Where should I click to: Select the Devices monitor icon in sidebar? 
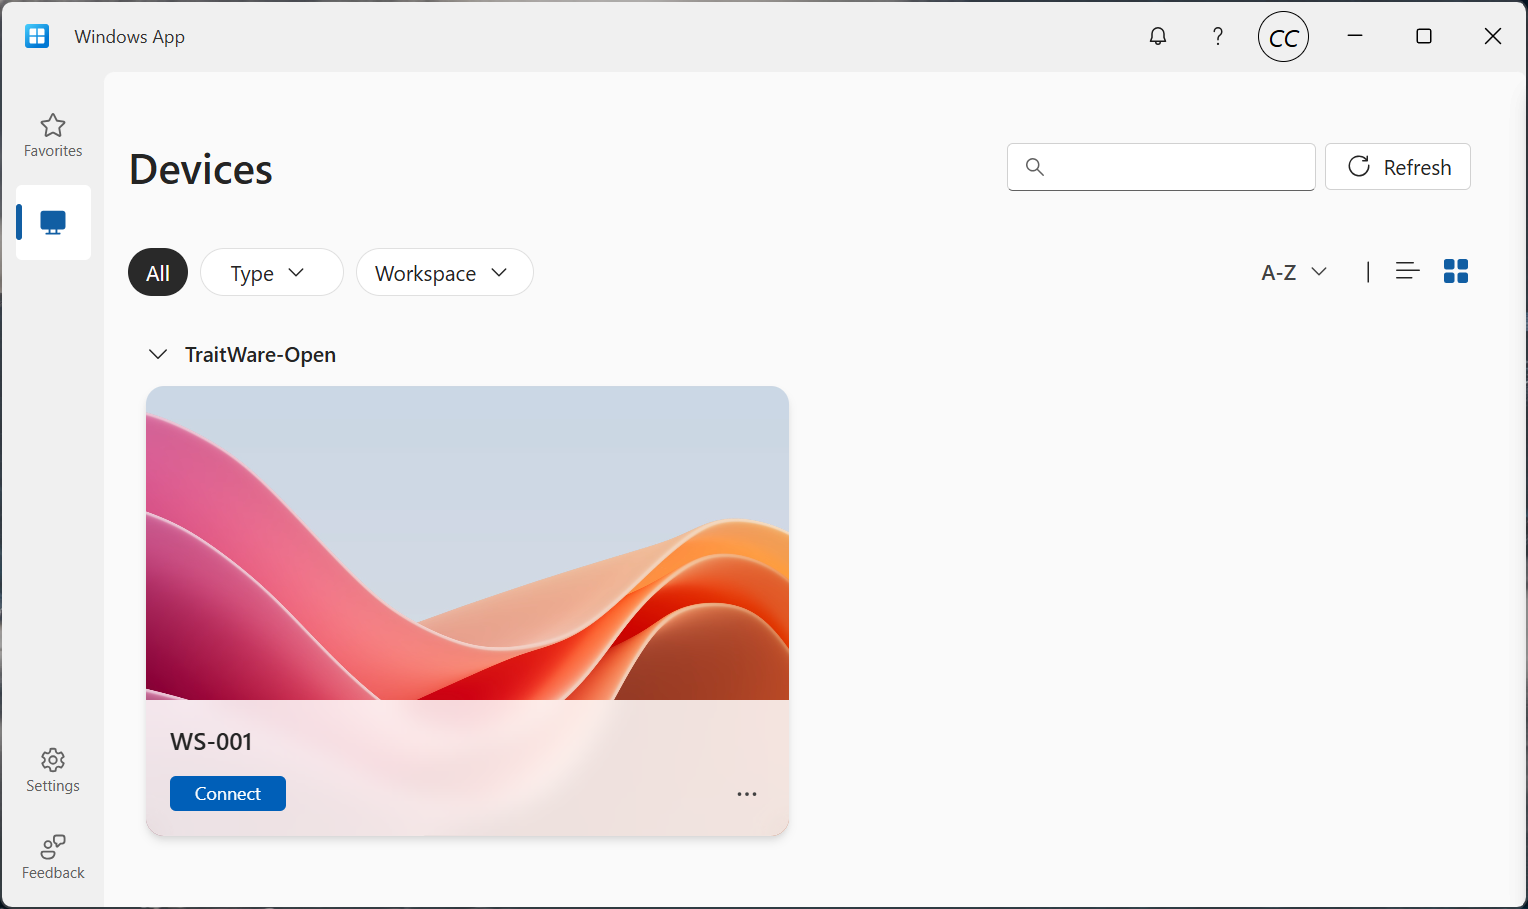click(53, 222)
